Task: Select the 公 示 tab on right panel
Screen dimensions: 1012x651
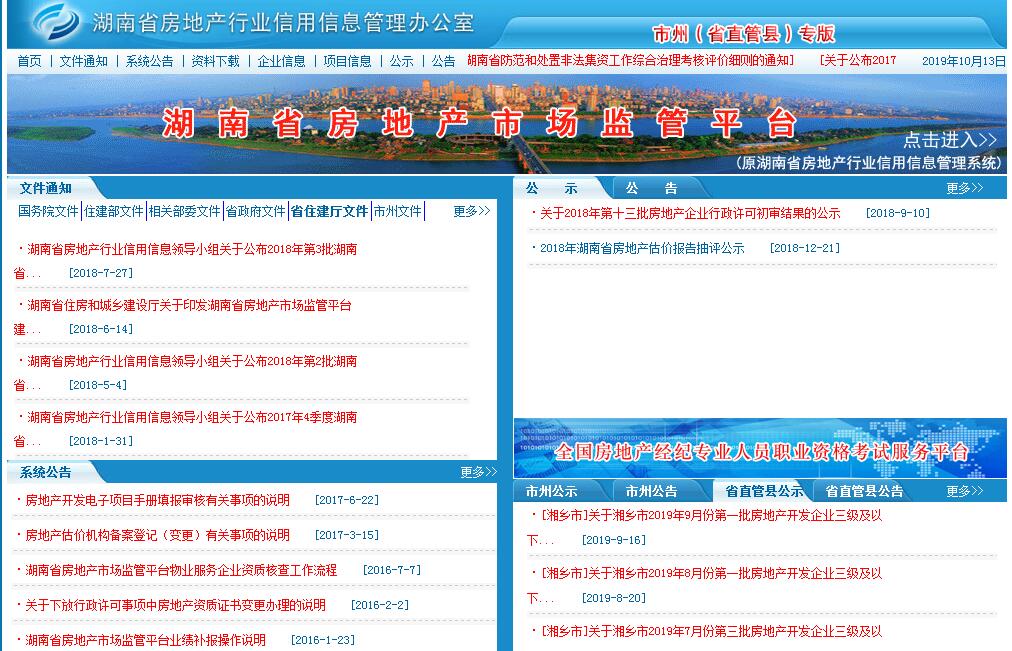Action: (x=552, y=188)
